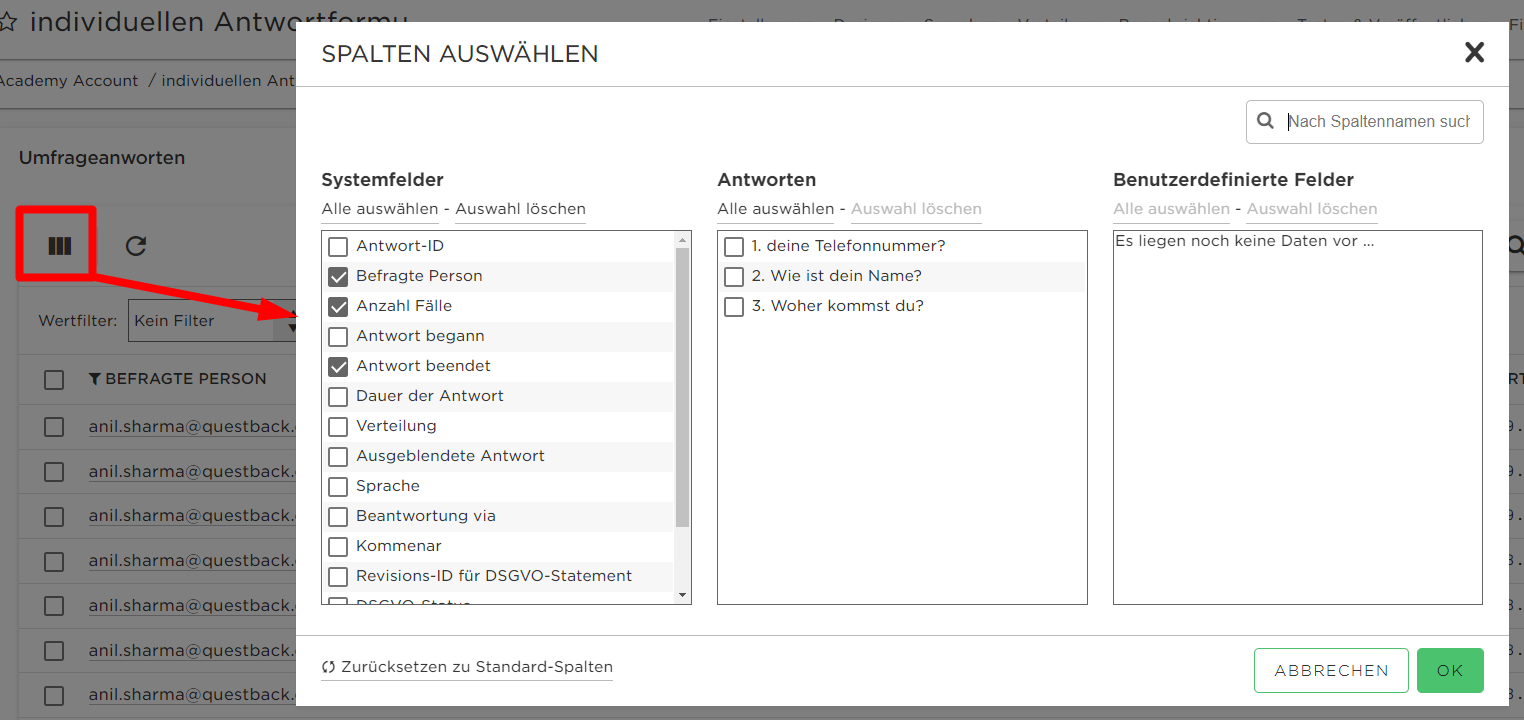Uncheck Anzahl Fälle checkbox
The image size is (1524, 720).
[x=338, y=307]
